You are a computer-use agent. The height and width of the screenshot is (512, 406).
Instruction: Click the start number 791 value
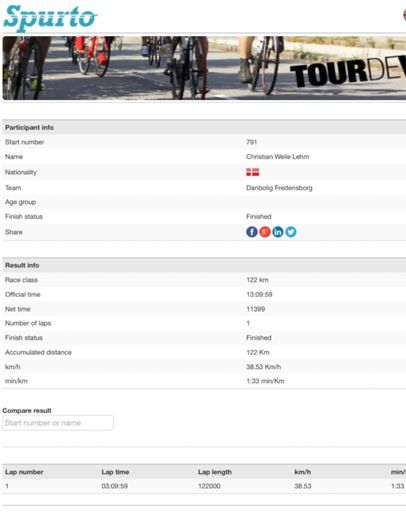click(252, 142)
